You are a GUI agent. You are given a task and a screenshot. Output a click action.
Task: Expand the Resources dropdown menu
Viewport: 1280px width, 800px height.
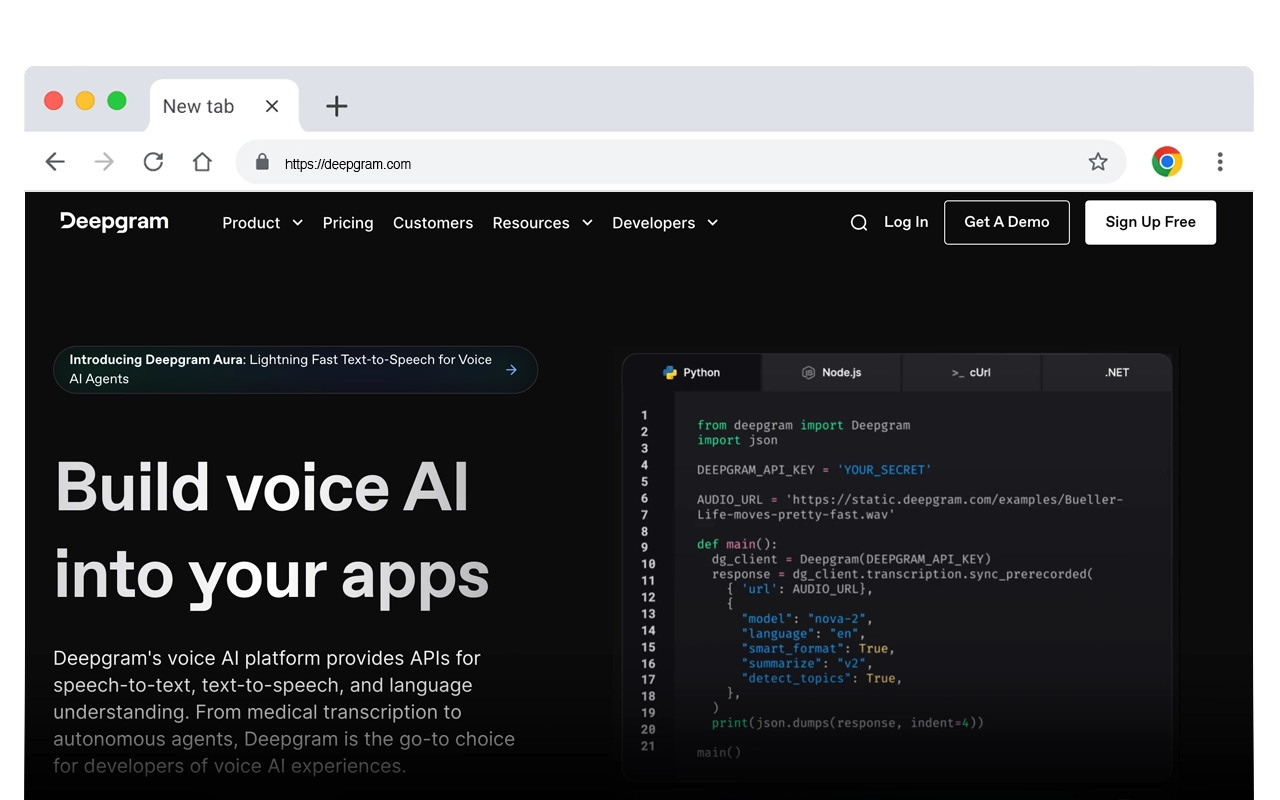coord(542,223)
